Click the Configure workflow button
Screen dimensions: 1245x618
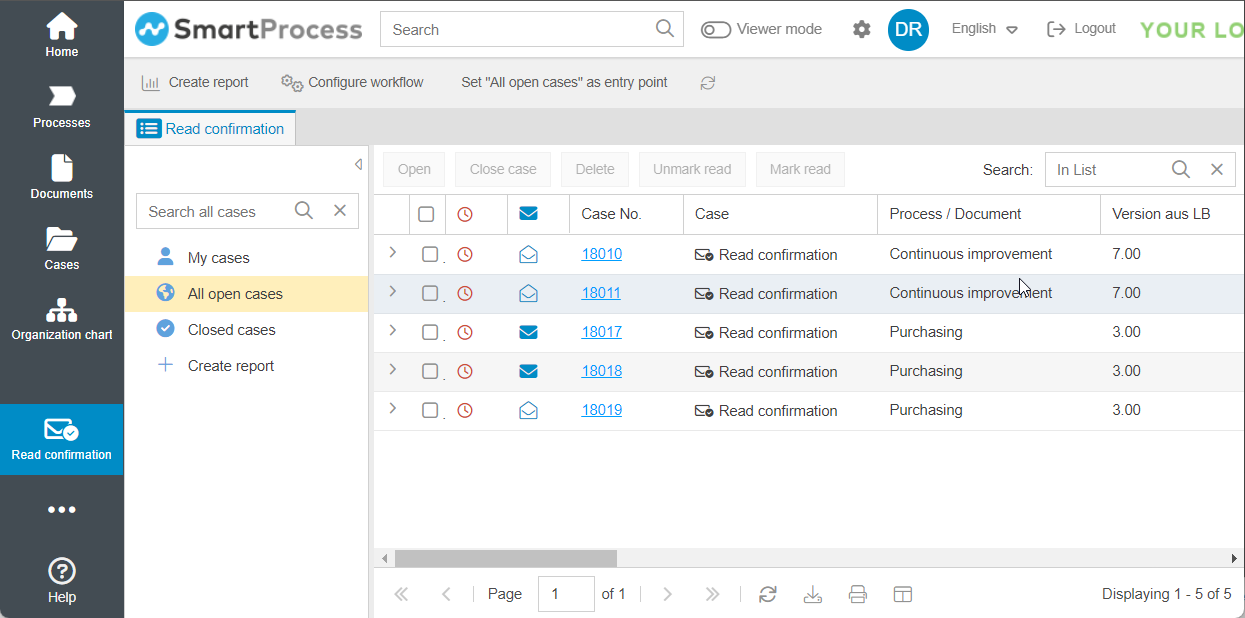pyautogui.click(x=353, y=82)
